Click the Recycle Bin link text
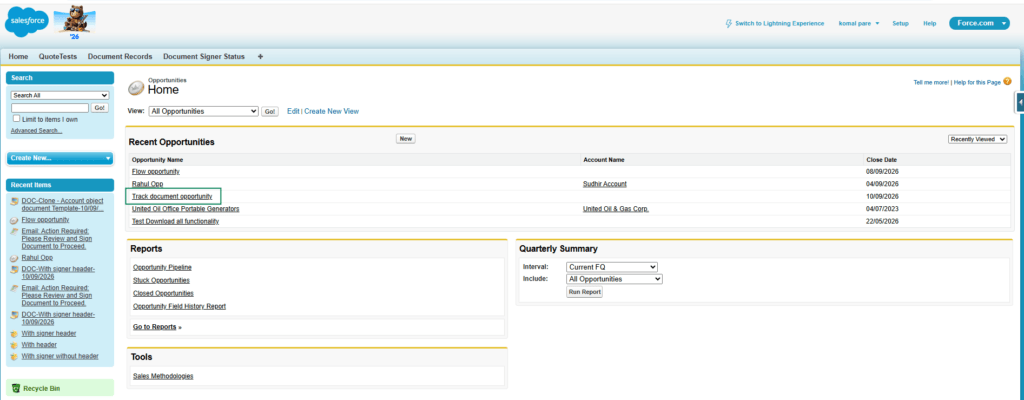Viewport: 1024px width, 400px height. (x=42, y=388)
